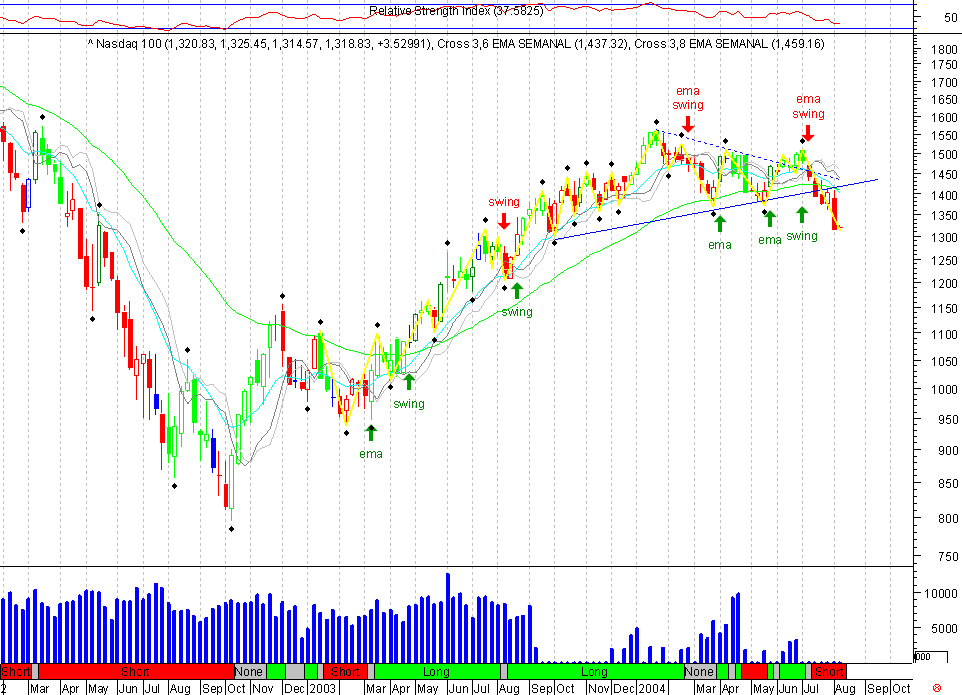
Task: Click the green 'swing' arrow near Jun 2004
Action: (800, 212)
